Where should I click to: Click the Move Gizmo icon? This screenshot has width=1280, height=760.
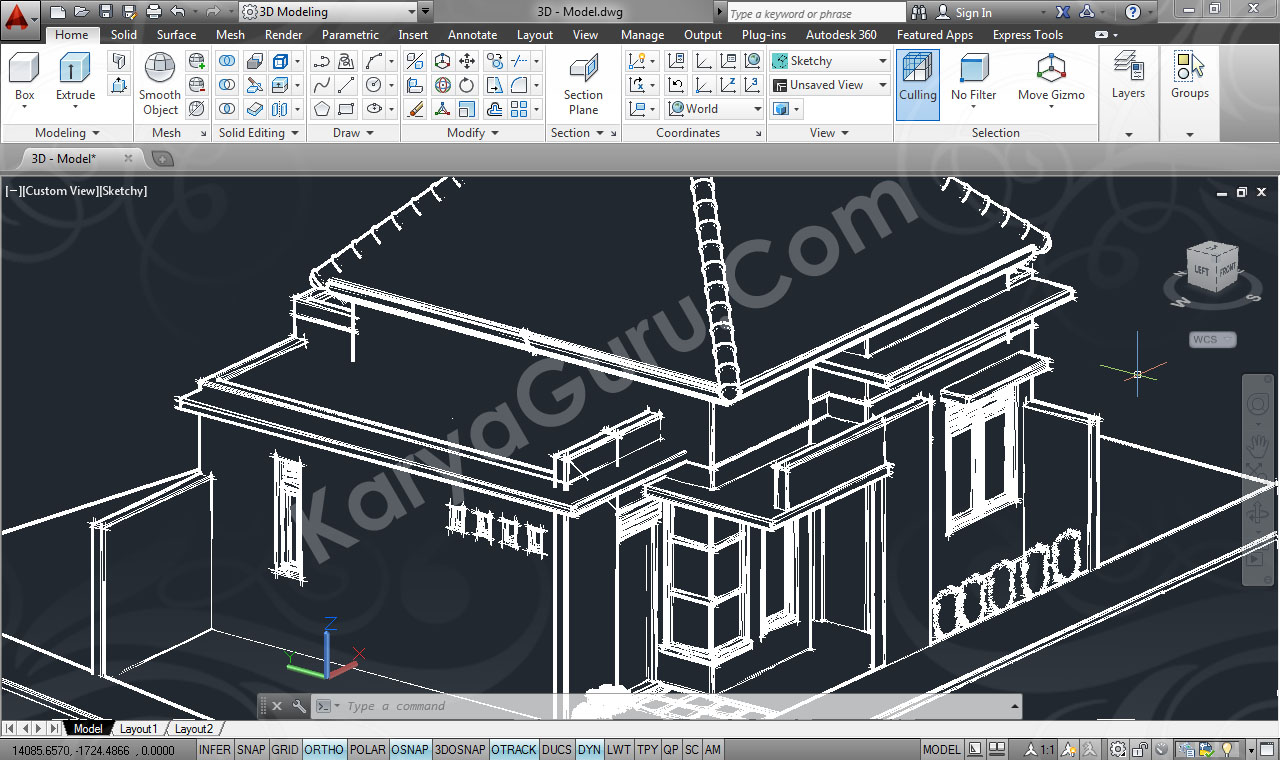coord(1050,70)
